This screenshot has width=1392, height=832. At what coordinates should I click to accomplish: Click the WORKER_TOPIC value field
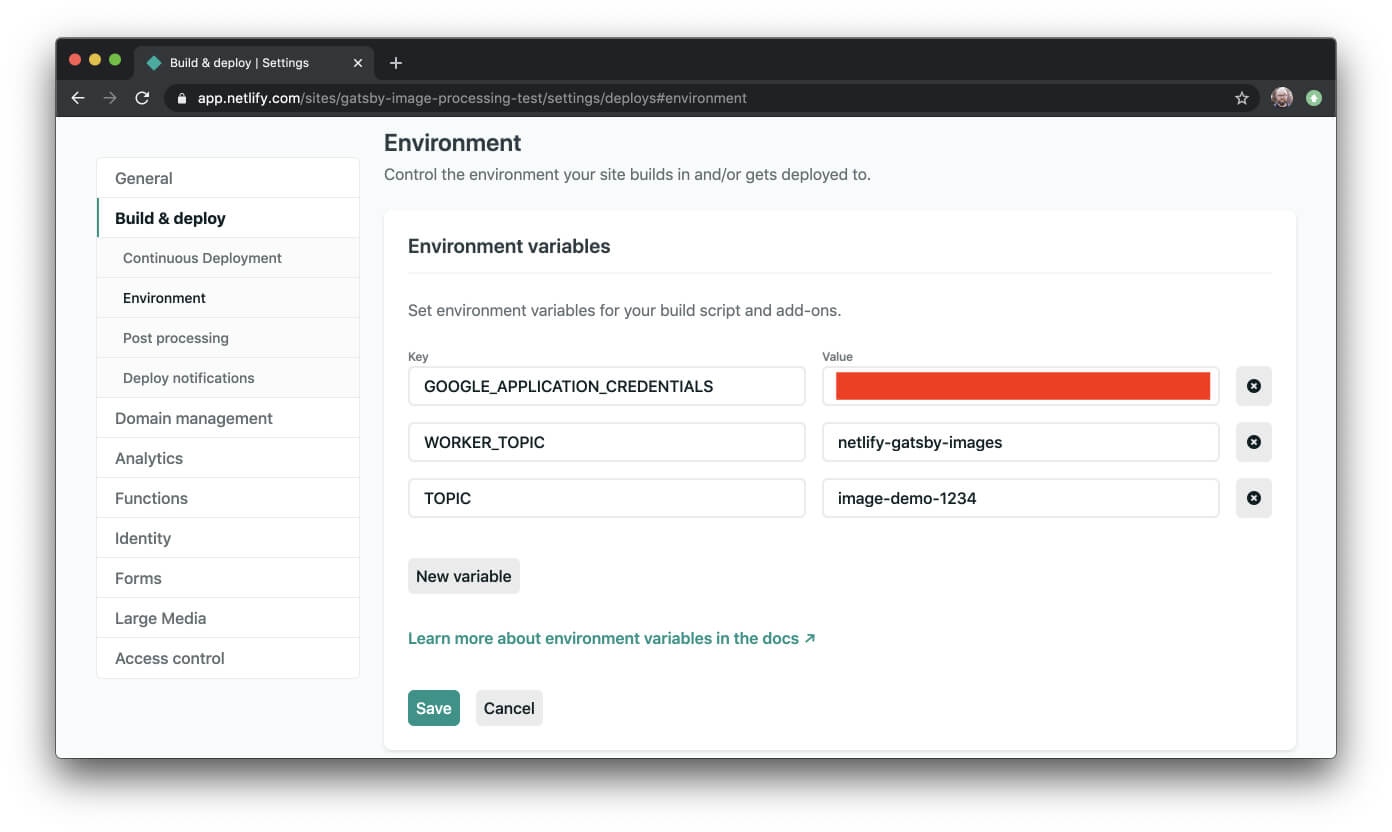coord(1020,442)
